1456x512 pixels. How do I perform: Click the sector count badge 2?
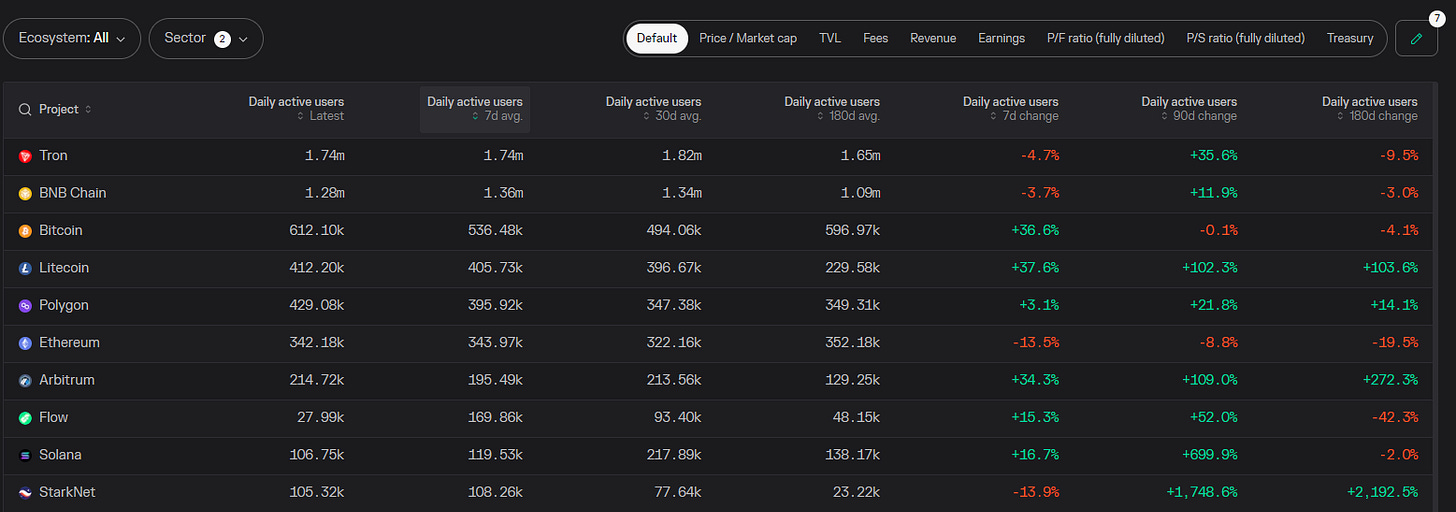tap(222, 39)
